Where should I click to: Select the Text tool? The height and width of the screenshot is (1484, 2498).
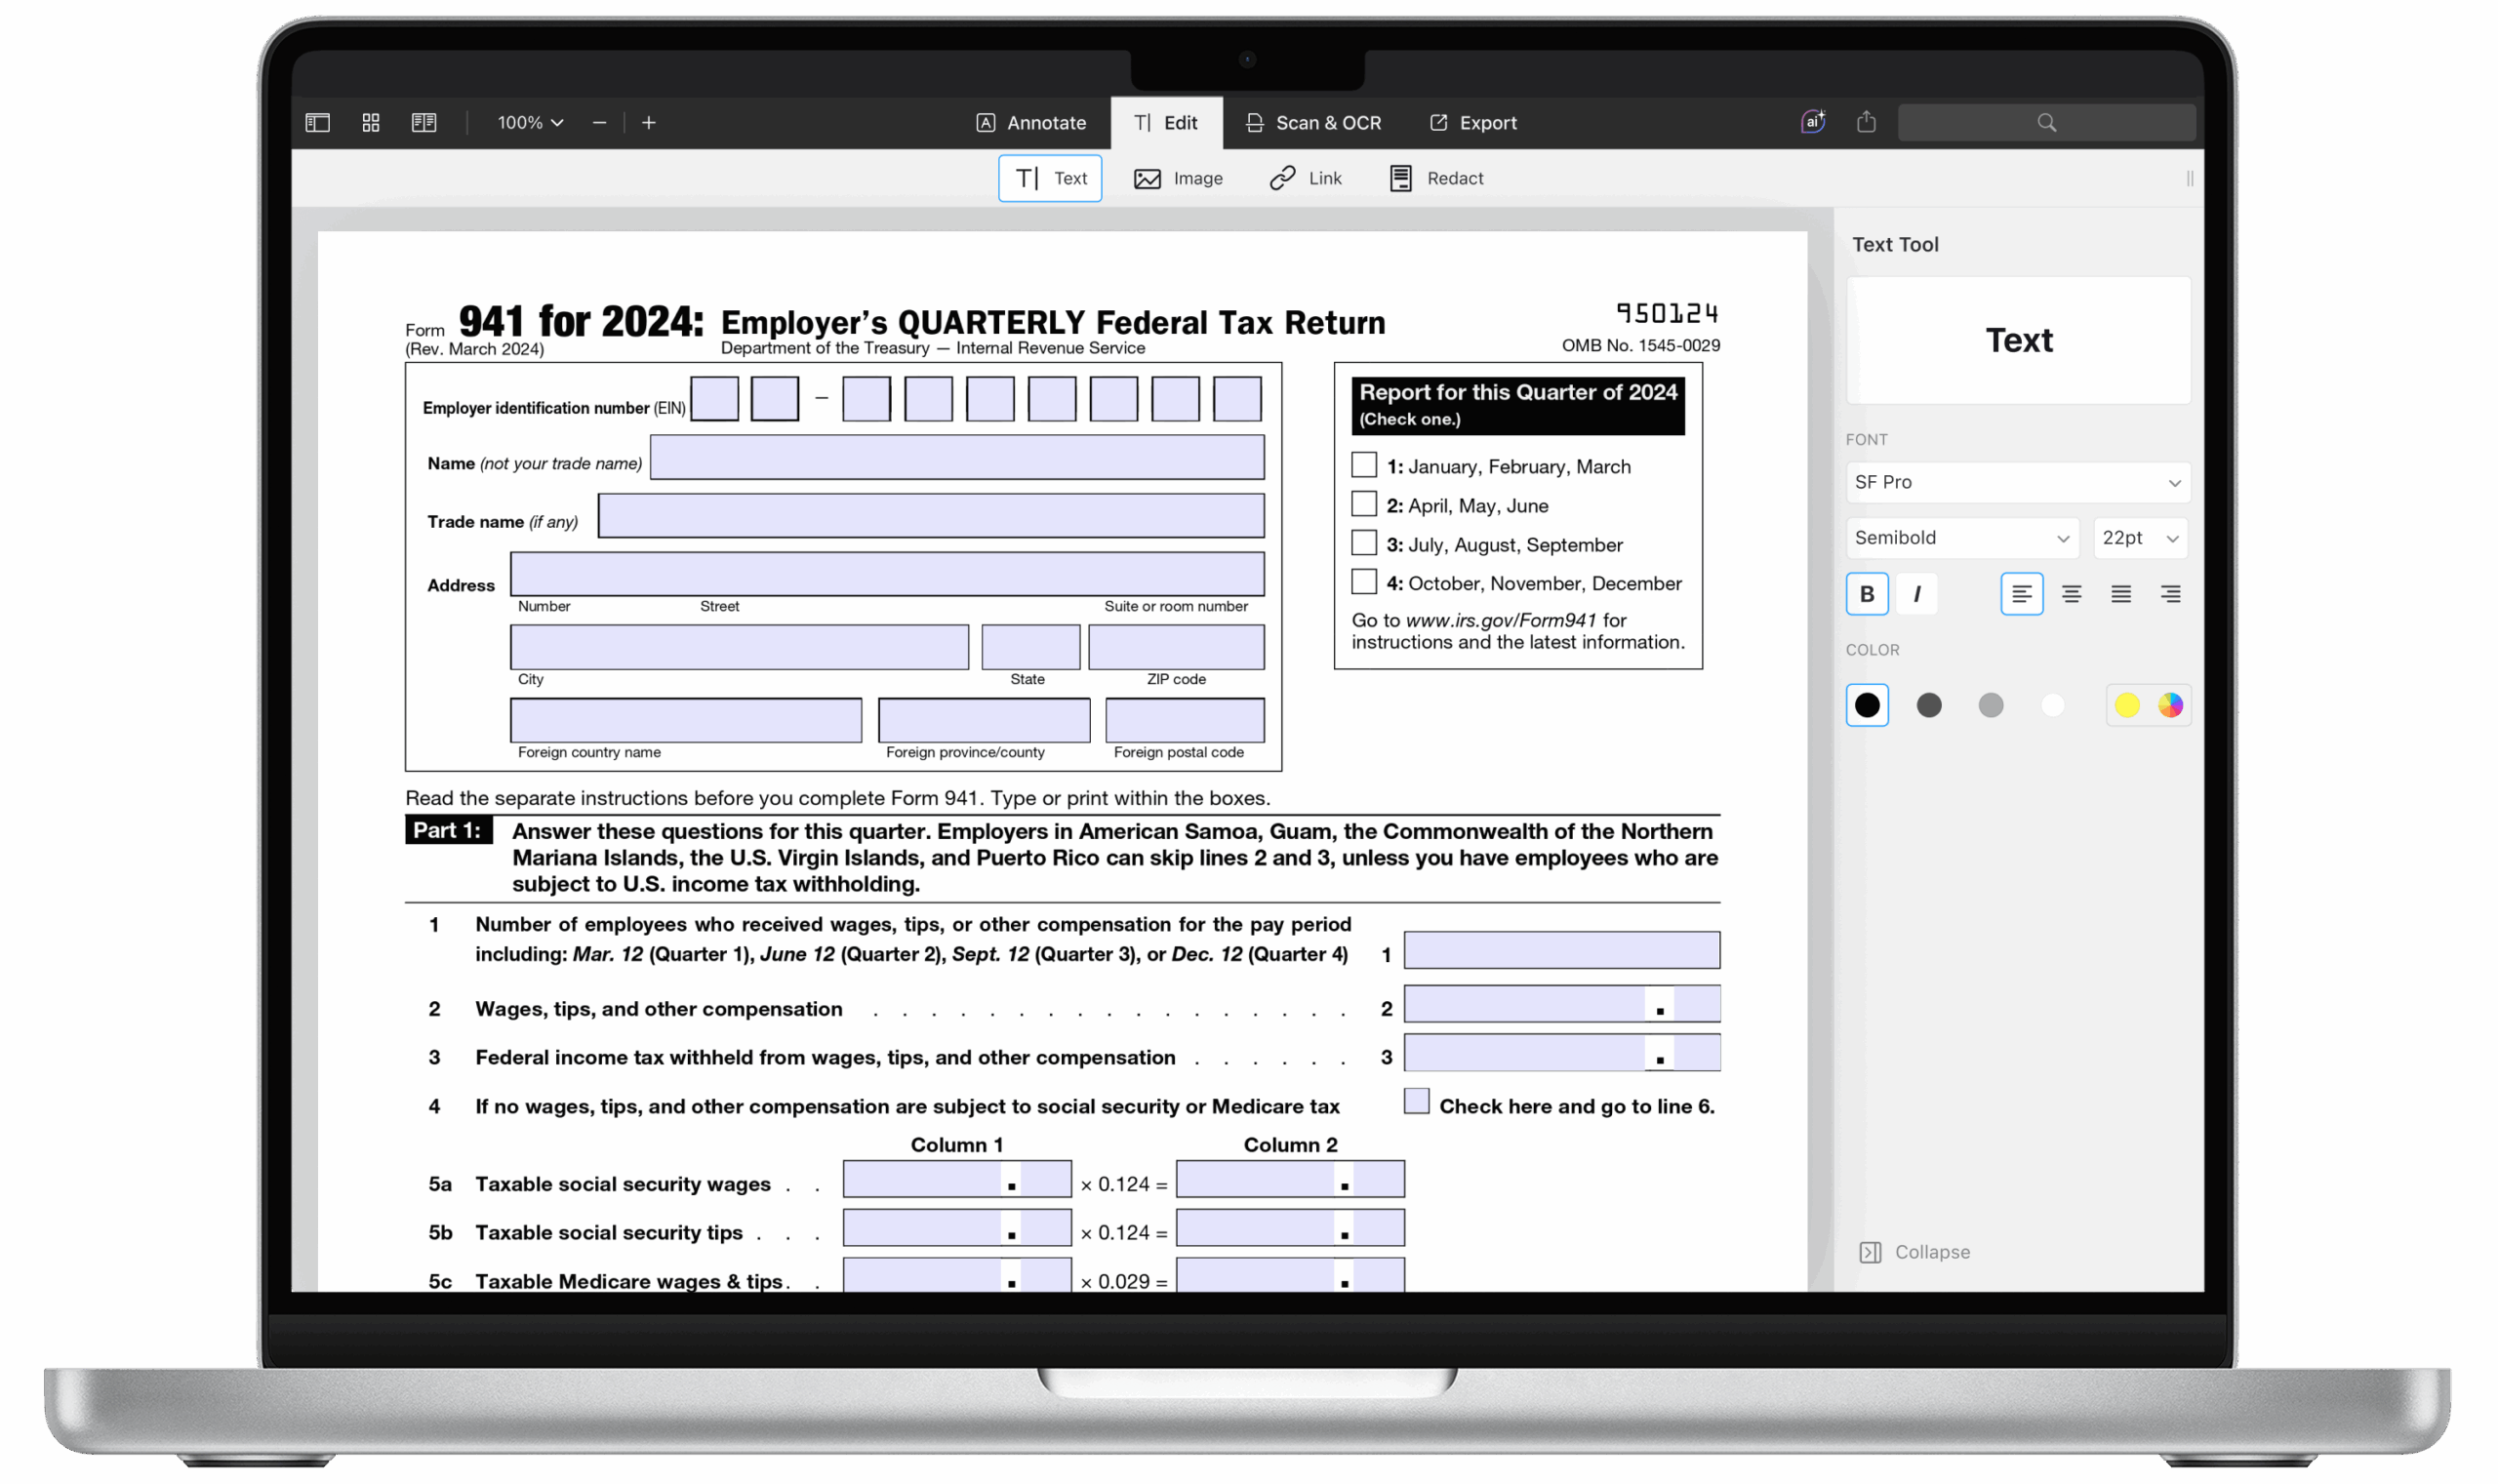pyautogui.click(x=1049, y=178)
